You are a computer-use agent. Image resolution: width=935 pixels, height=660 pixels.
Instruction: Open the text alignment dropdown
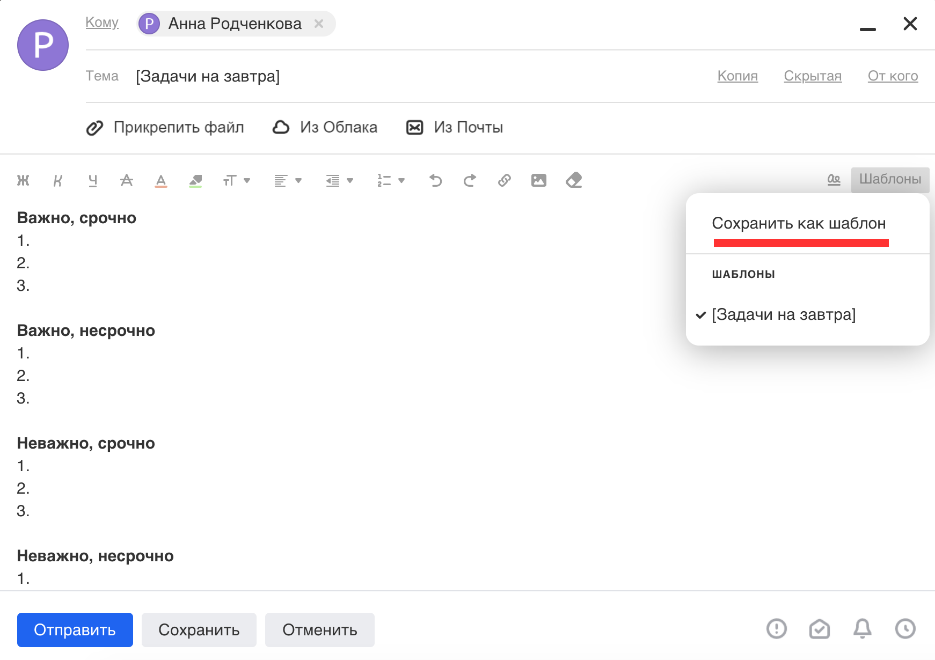tap(288, 180)
